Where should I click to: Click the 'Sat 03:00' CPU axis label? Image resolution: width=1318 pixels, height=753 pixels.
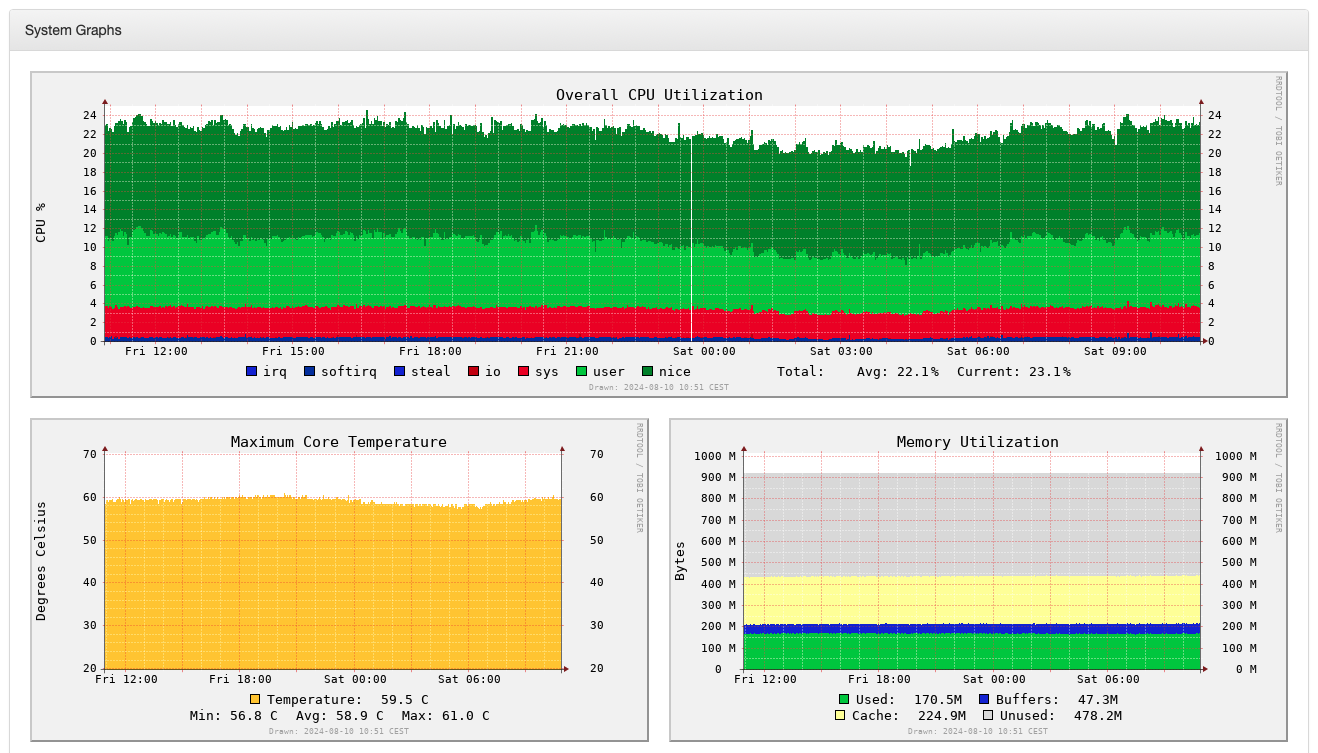841,351
